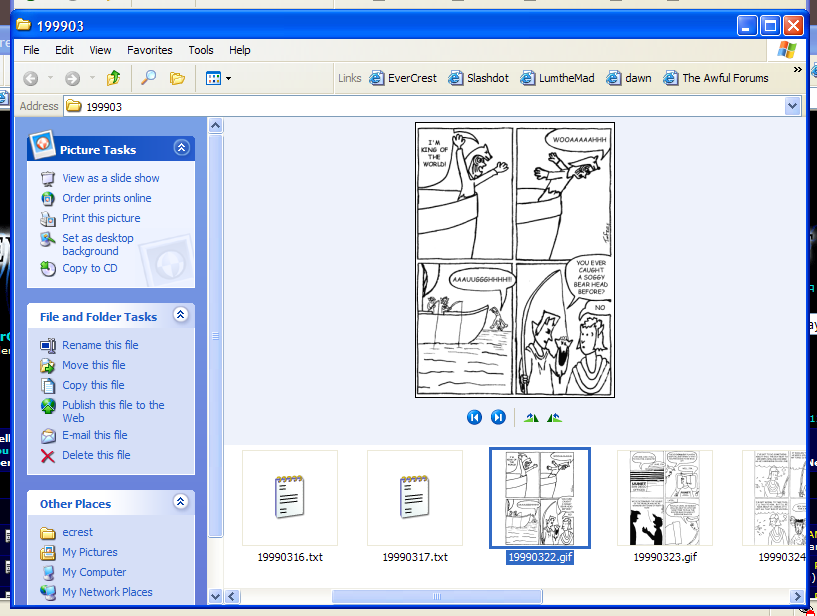The width and height of the screenshot is (817, 616).
Task: Show previous image in filmstrip
Action: (x=474, y=417)
